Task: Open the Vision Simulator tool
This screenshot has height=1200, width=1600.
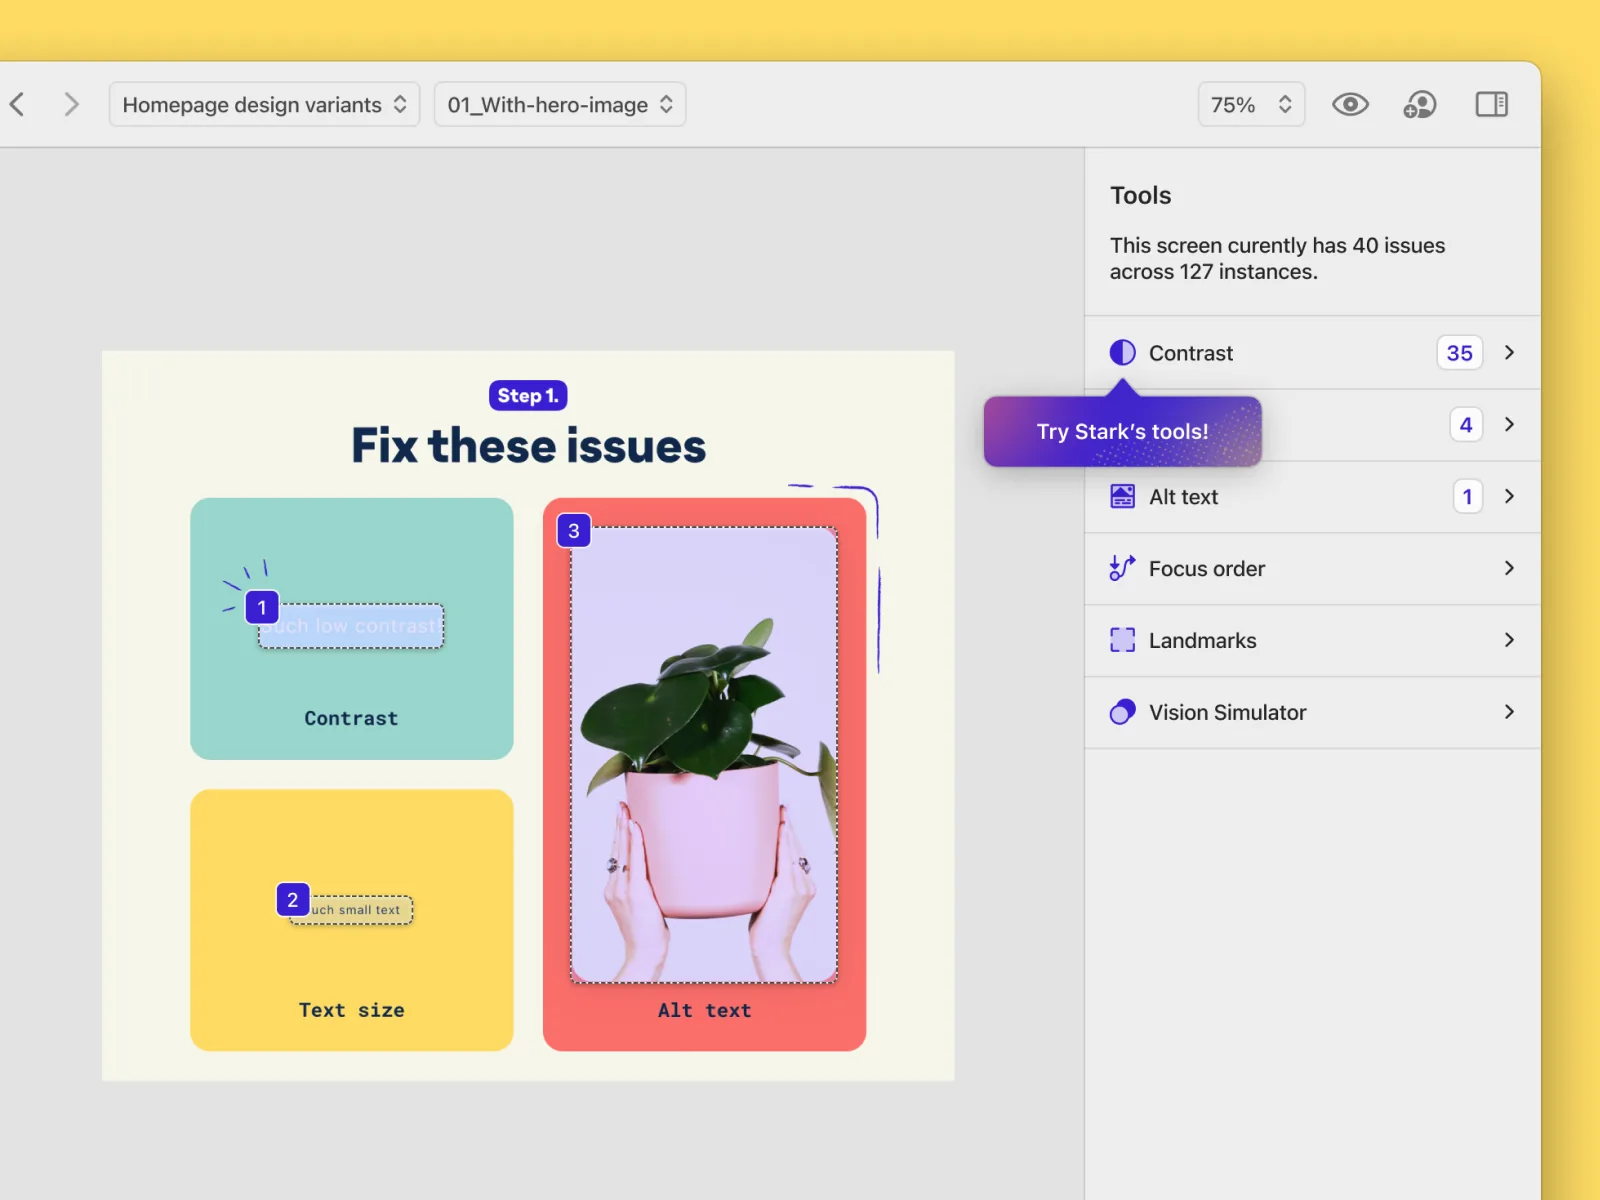Action: [1312, 712]
